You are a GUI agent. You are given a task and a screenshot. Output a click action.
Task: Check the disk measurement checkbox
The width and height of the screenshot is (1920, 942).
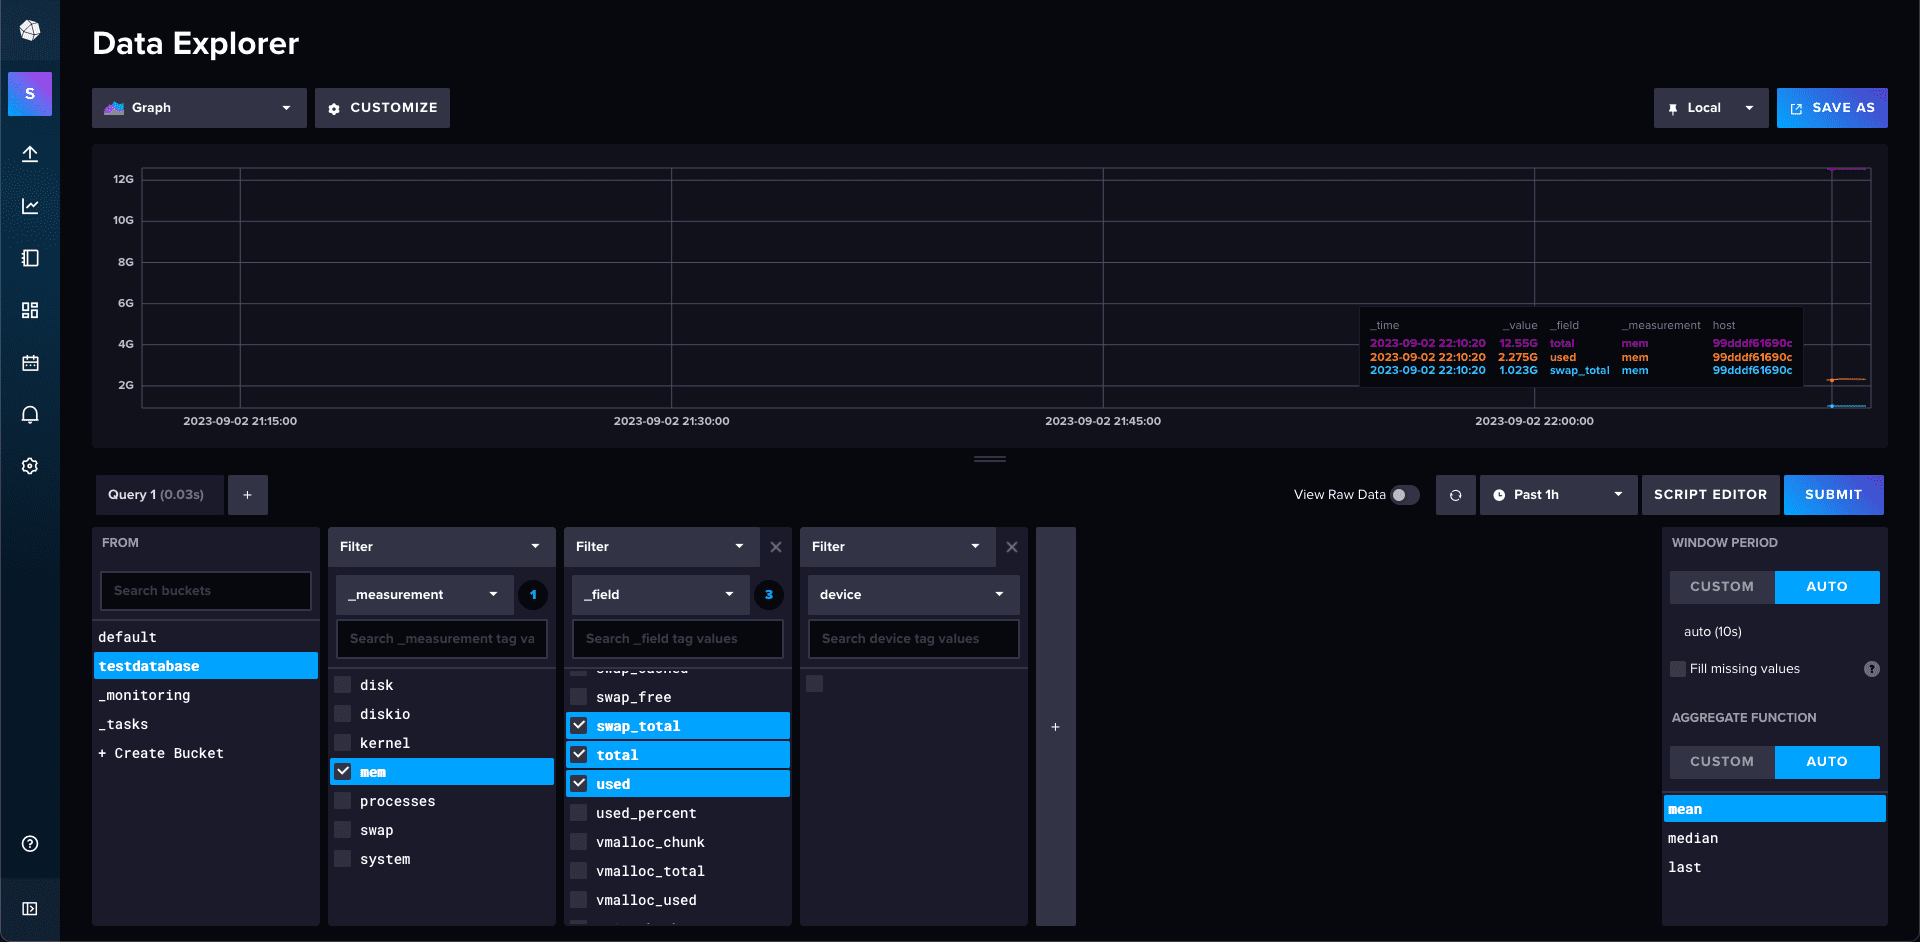pyautogui.click(x=343, y=685)
